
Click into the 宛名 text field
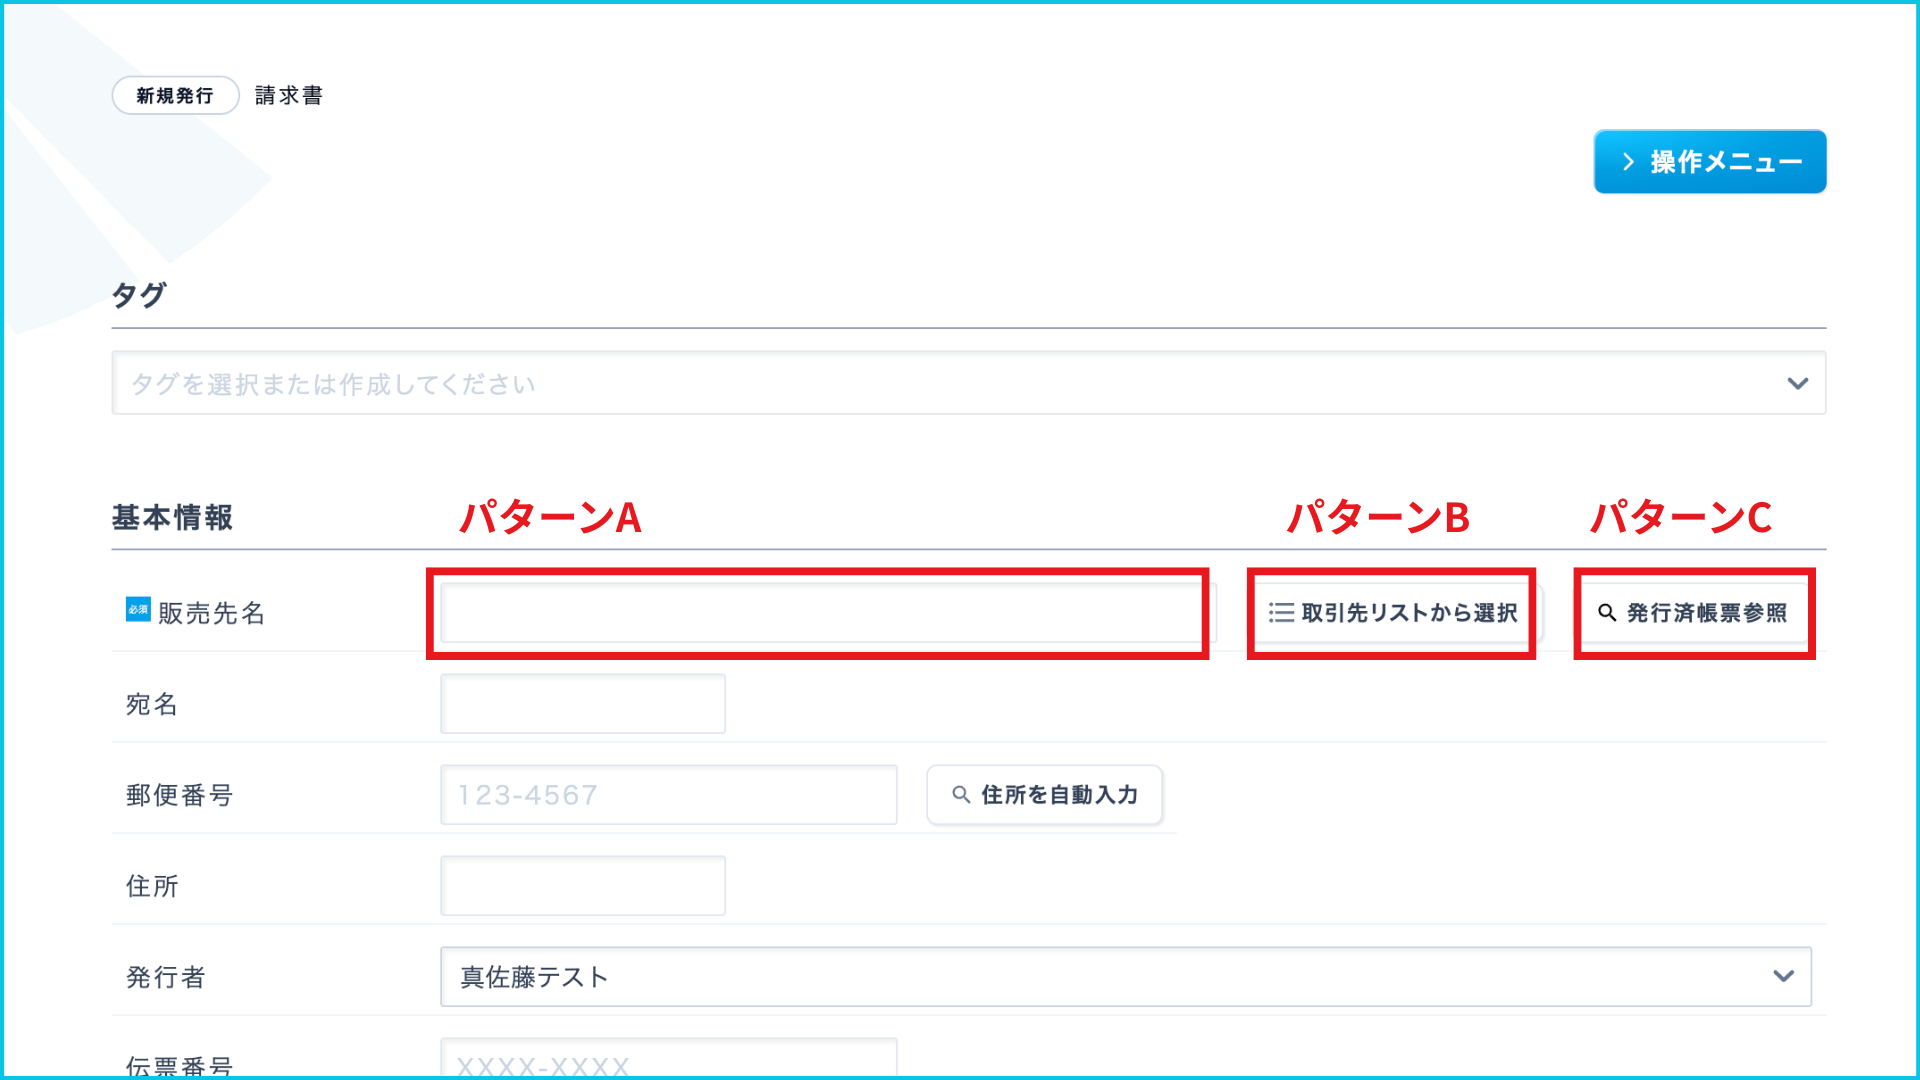(x=583, y=704)
